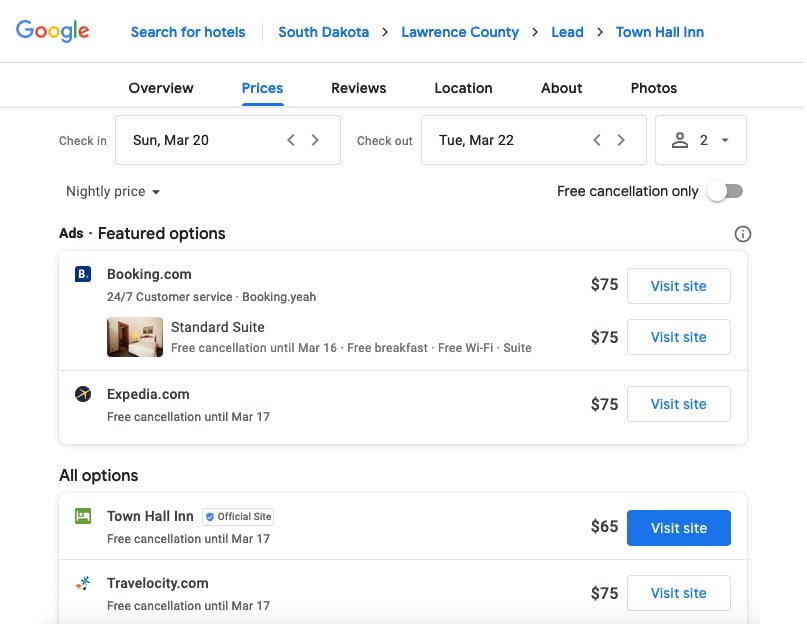The image size is (807, 624).
Task: Move check-out date to previous day
Action: pos(597,140)
